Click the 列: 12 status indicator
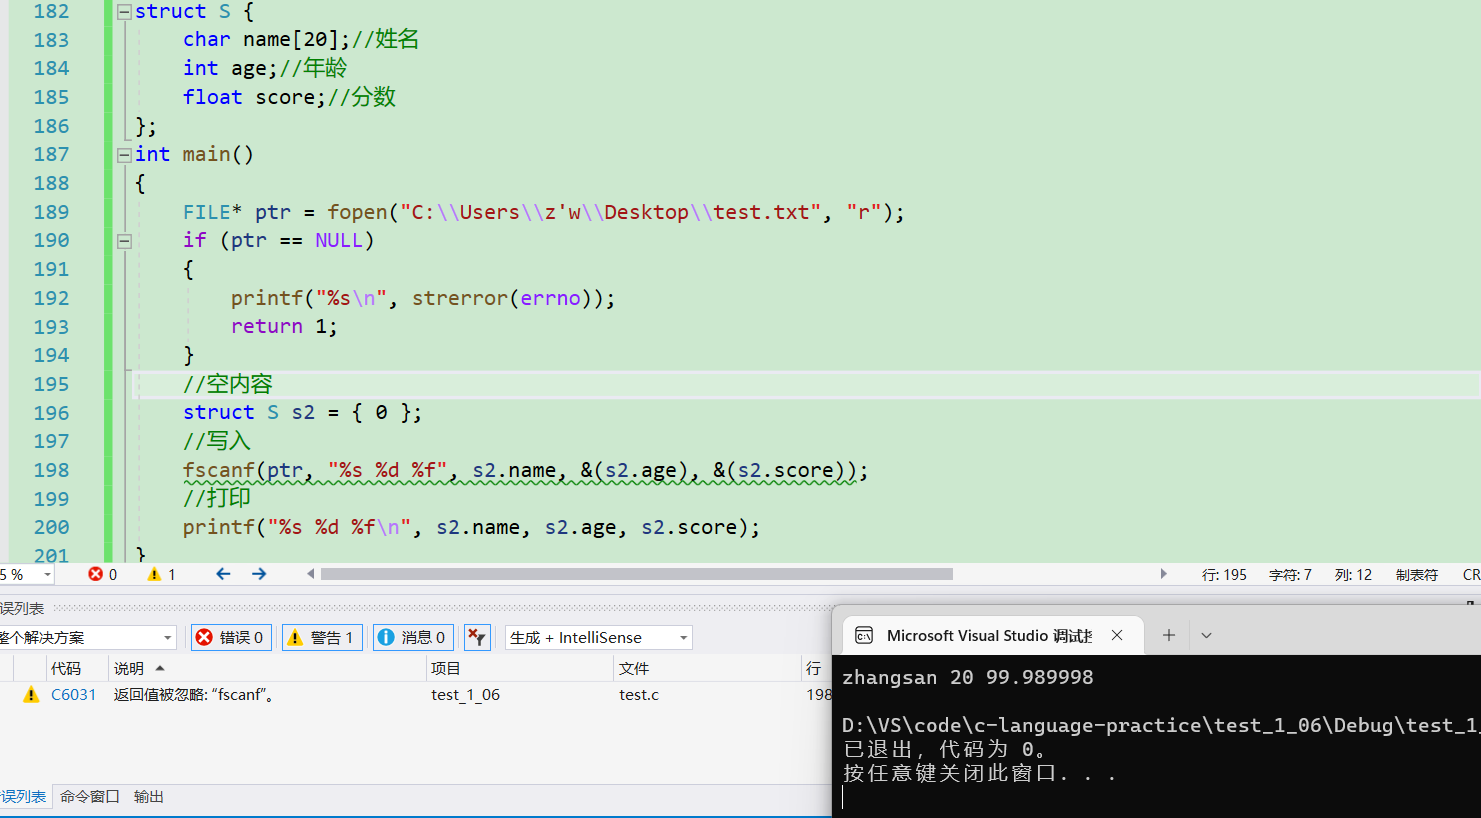Viewport: 1481px width, 818px height. tap(1353, 575)
